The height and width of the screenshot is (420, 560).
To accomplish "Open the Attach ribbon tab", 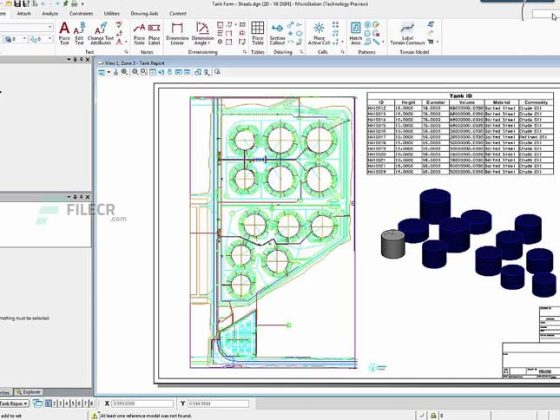I will [24, 14].
